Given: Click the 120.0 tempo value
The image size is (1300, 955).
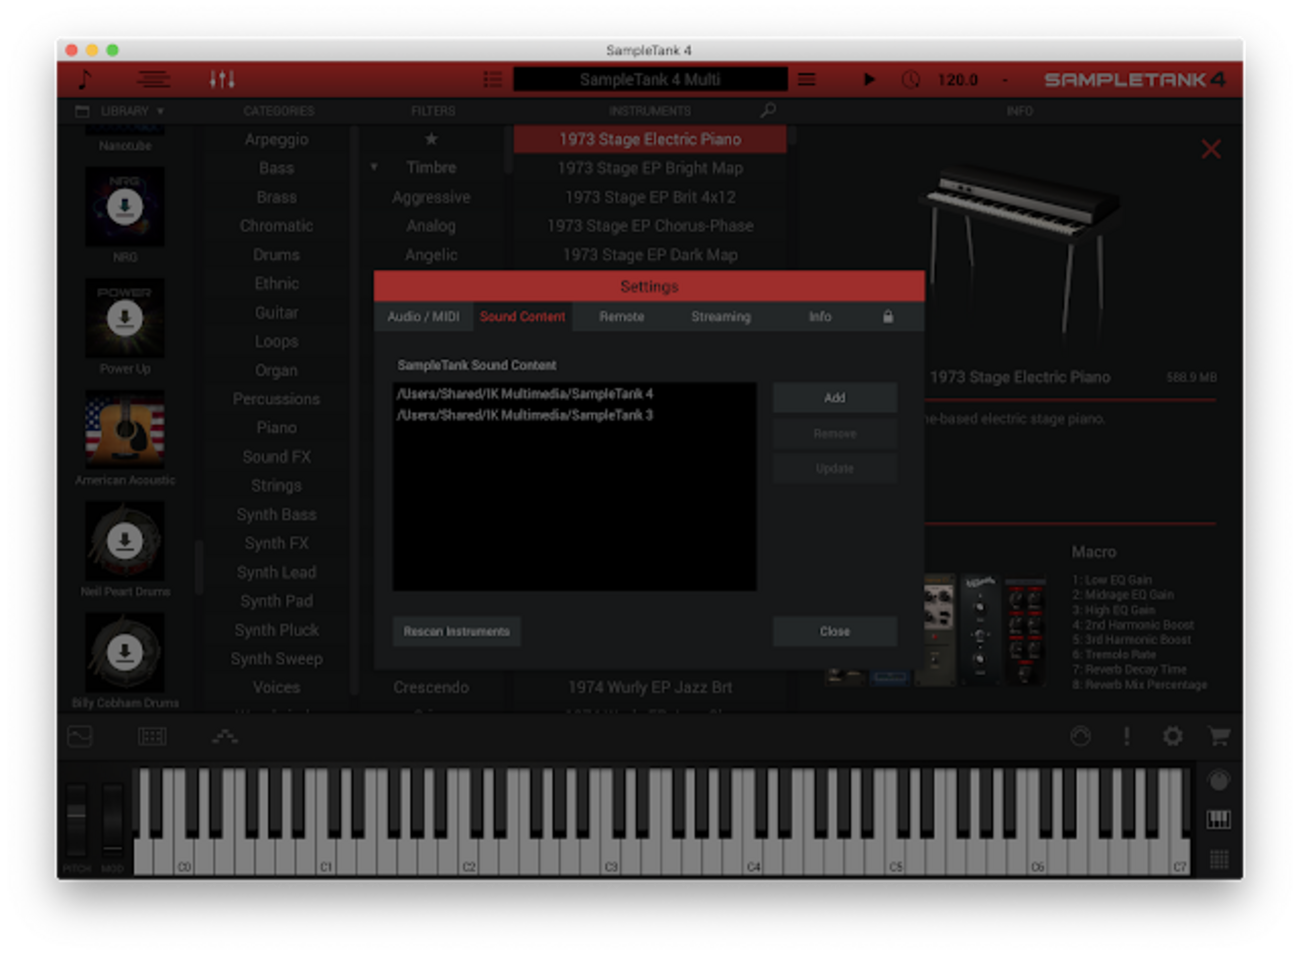Looking at the screenshot, I should pyautogui.click(x=958, y=79).
